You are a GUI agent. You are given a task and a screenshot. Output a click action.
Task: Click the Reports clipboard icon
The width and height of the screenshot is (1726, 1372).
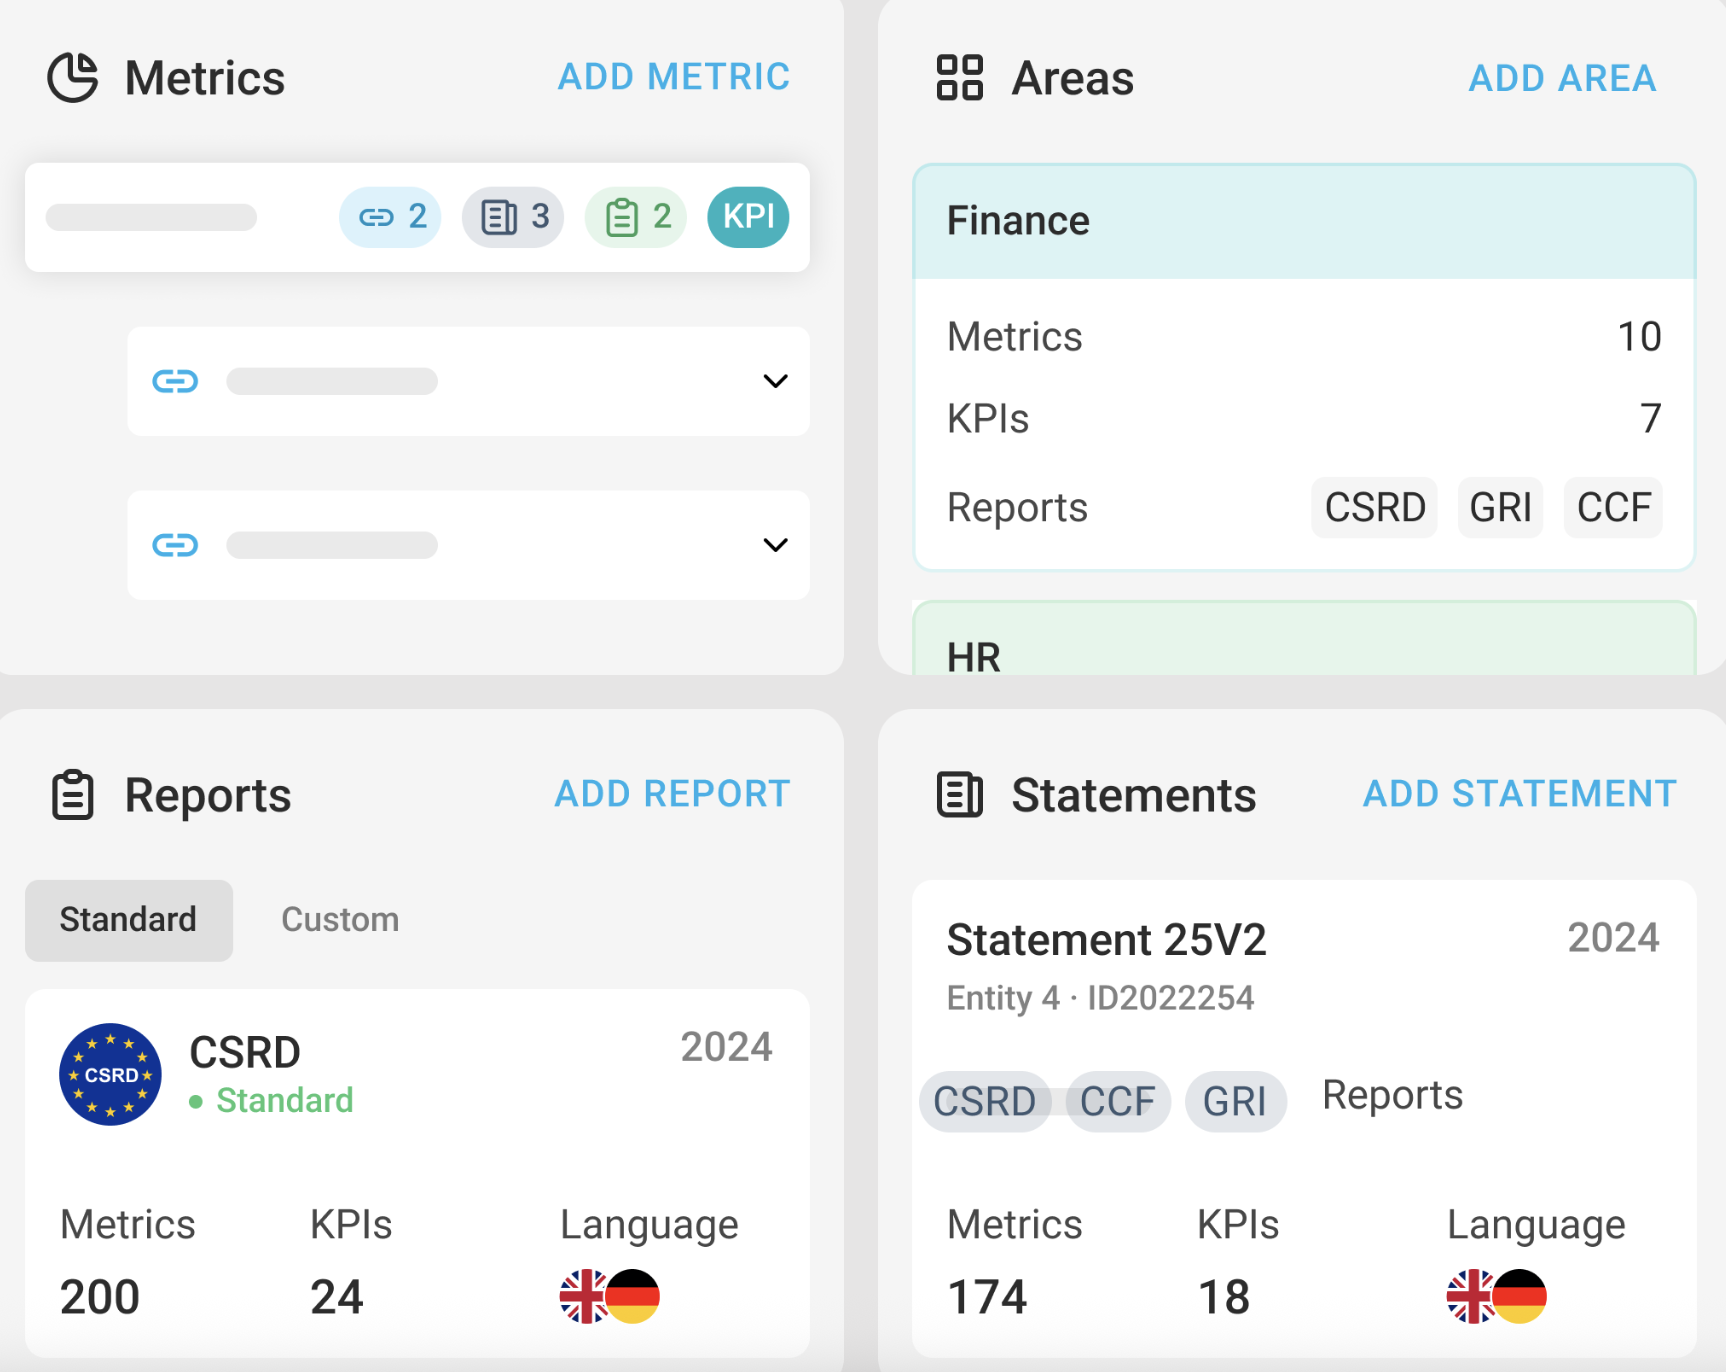[x=73, y=795]
